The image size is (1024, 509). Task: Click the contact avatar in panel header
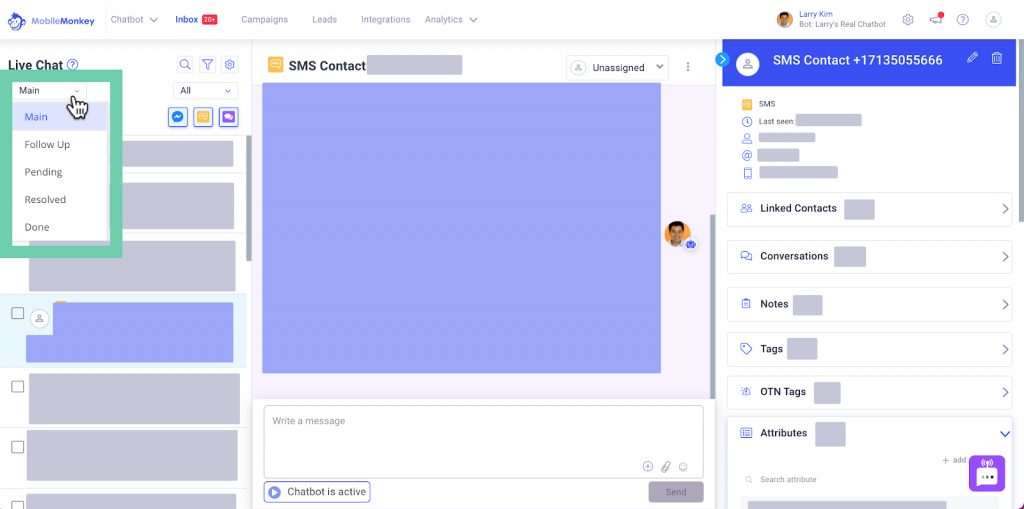(748, 64)
